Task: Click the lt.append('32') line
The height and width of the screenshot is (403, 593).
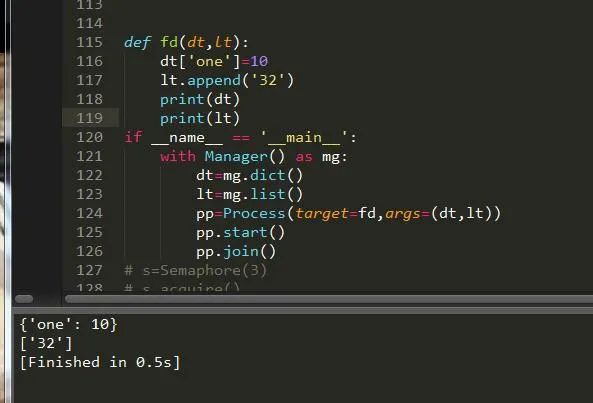Action: [227, 81]
